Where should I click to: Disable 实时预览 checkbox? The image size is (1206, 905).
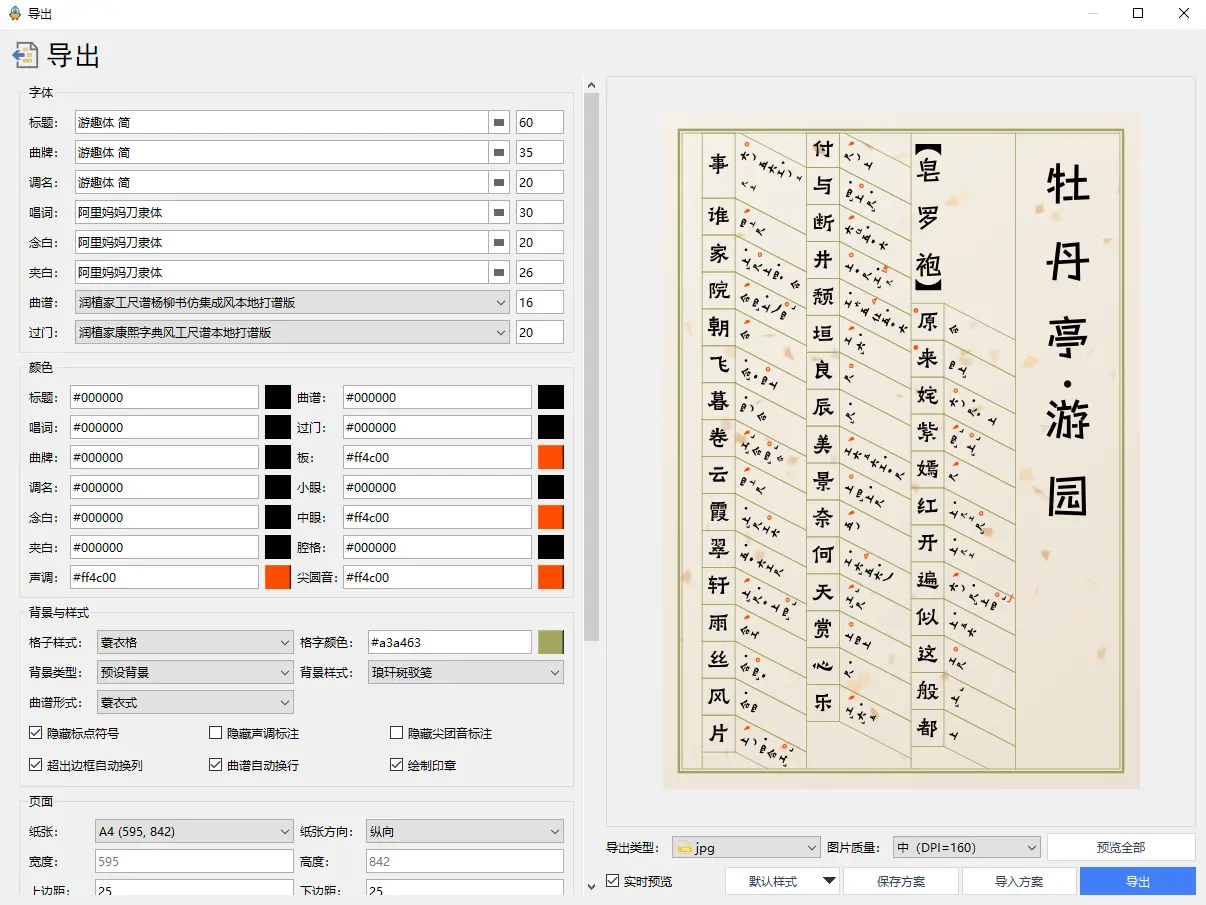click(x=613, y=881)
